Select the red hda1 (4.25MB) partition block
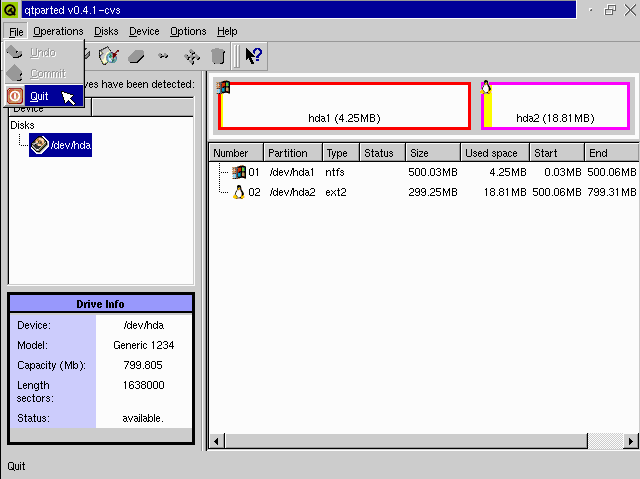 pos(344,106)
